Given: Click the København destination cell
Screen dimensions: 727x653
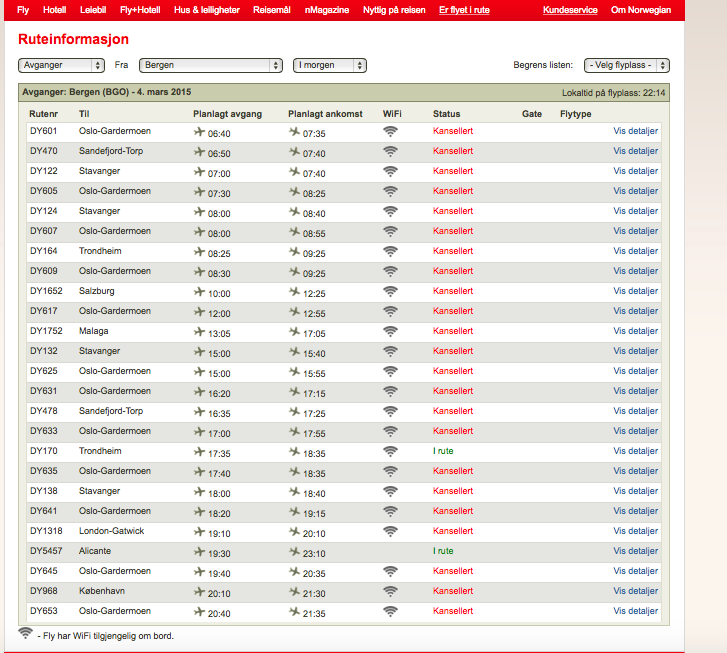Looking at the screenshot, I should 102,591.
